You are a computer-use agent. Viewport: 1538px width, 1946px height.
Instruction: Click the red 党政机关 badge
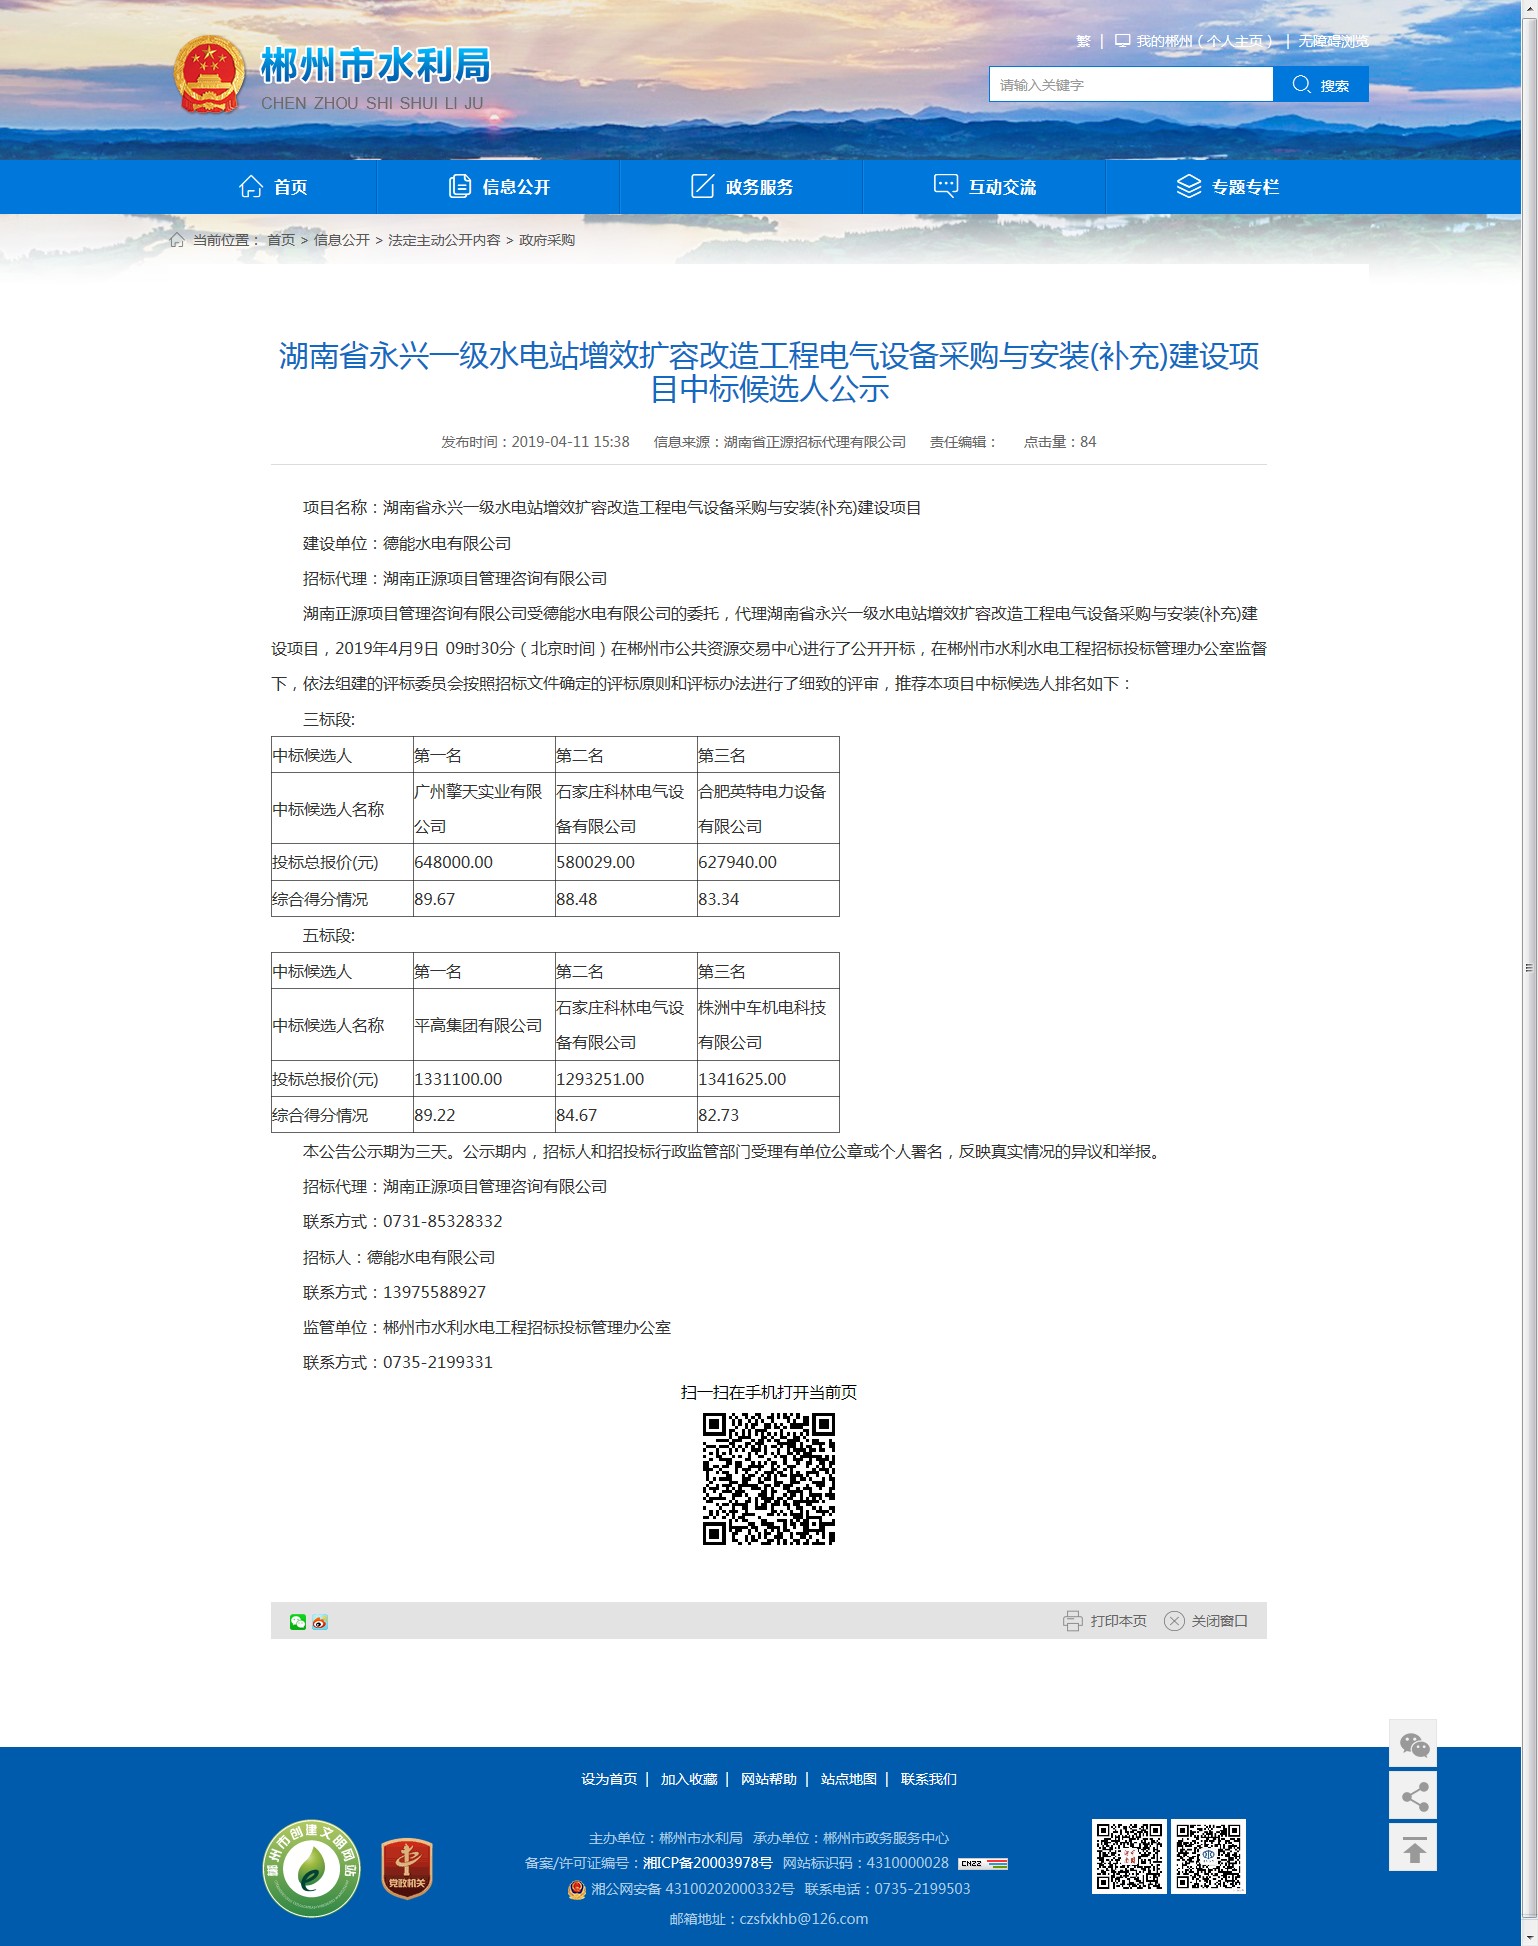tap(407, 1869)
